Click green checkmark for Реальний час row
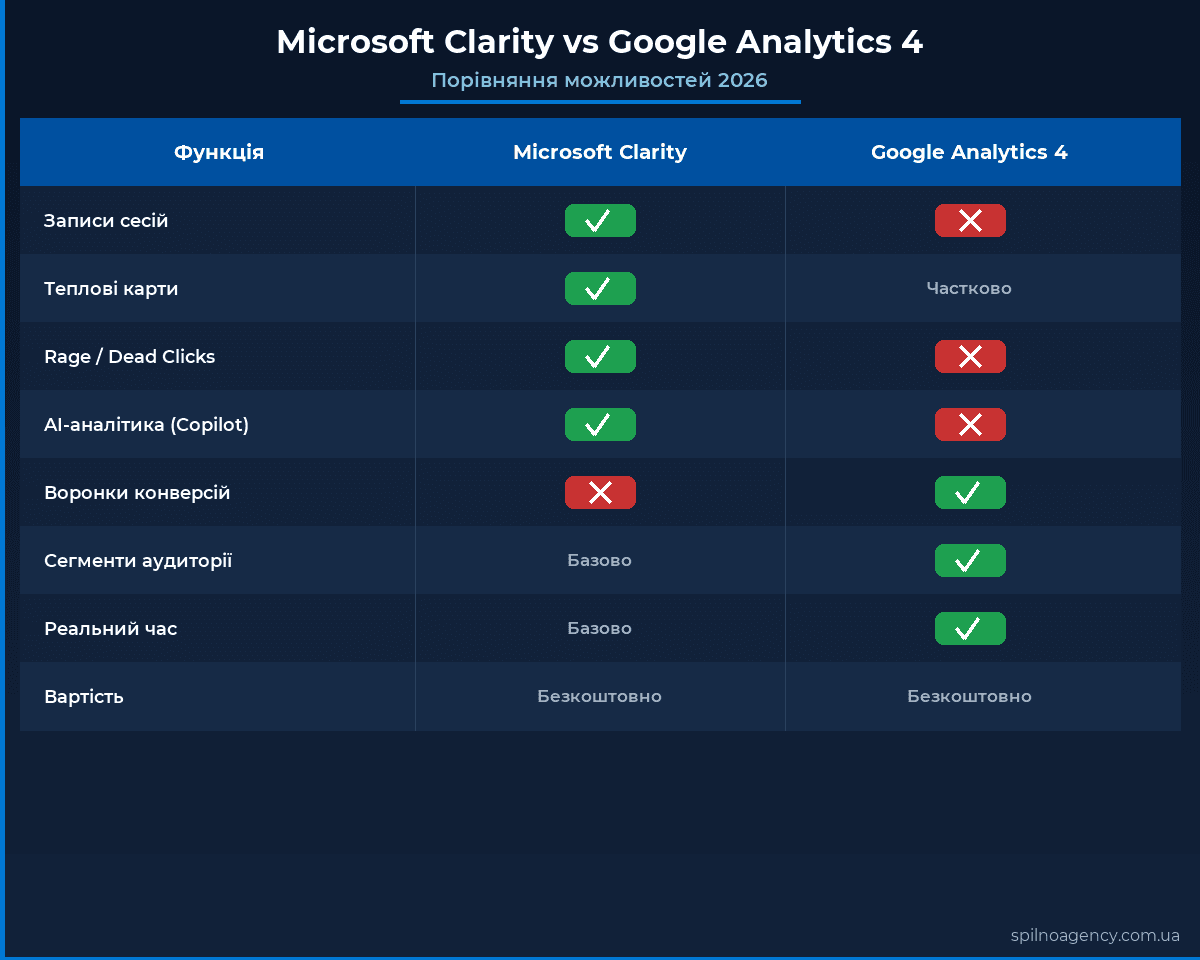The width and height of the screenshot is (1200, 960). [970, 629]
